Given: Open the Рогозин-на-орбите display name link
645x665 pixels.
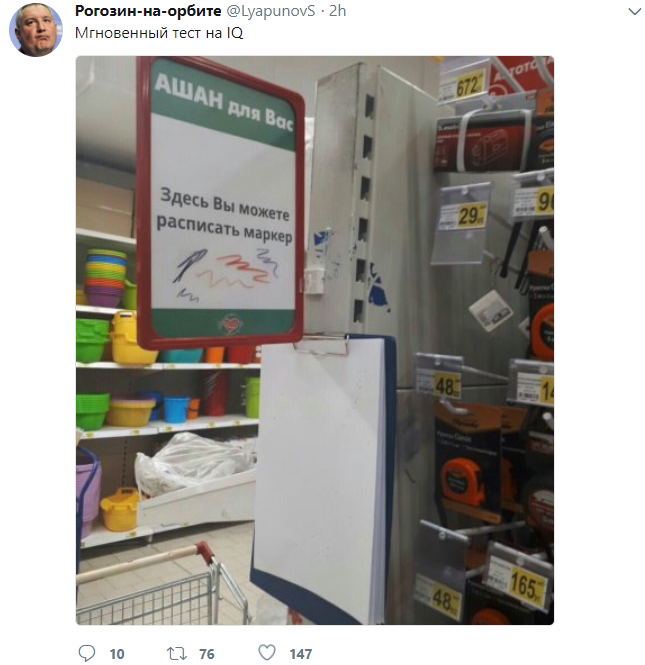Looking at the screenshot, I should tap(148, 11).
